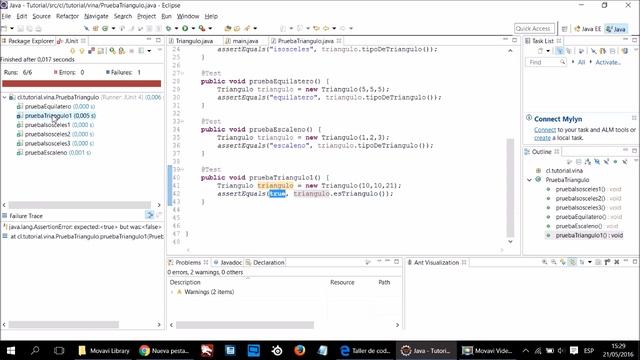Open Ant Visualization view menu dropdown
The image size is (640, 360).
coord(590,262)
